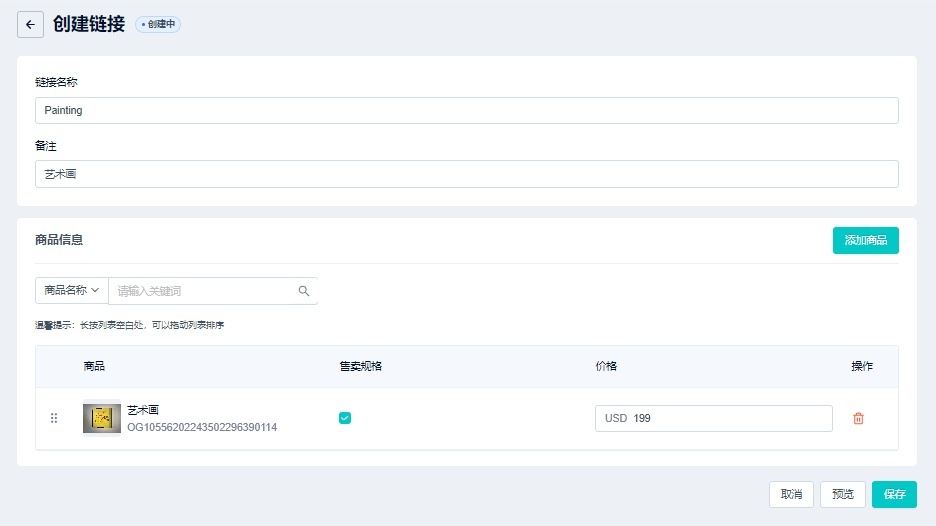Image resolution: width=936 pixels, height=526 pixels.
Task: Uncheck the 售卖规格 checkbox for 艺术画
Action: pos(345,418)
